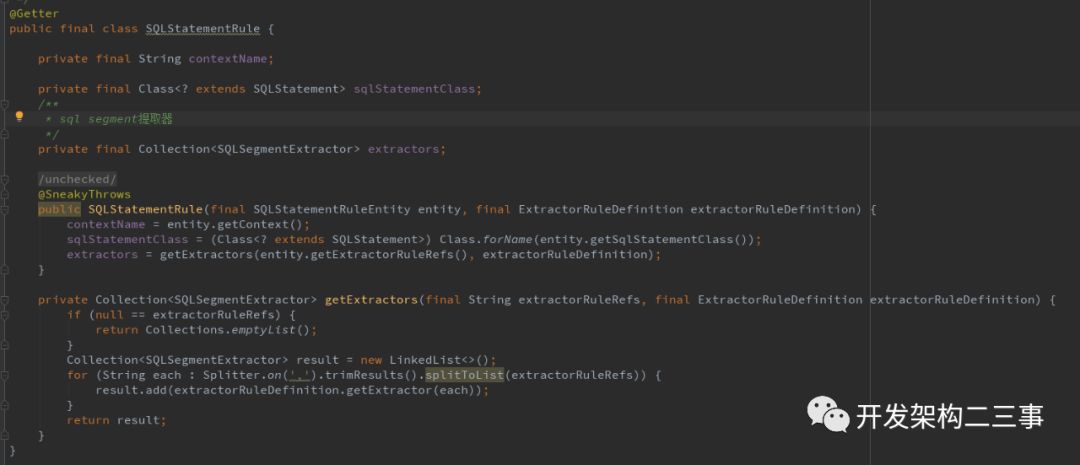The height and width of the screenshot is (465, 1080).
Task: Click the yellow intention lightbulb icon
Action: pyautogui.click(x=19, y=116)
